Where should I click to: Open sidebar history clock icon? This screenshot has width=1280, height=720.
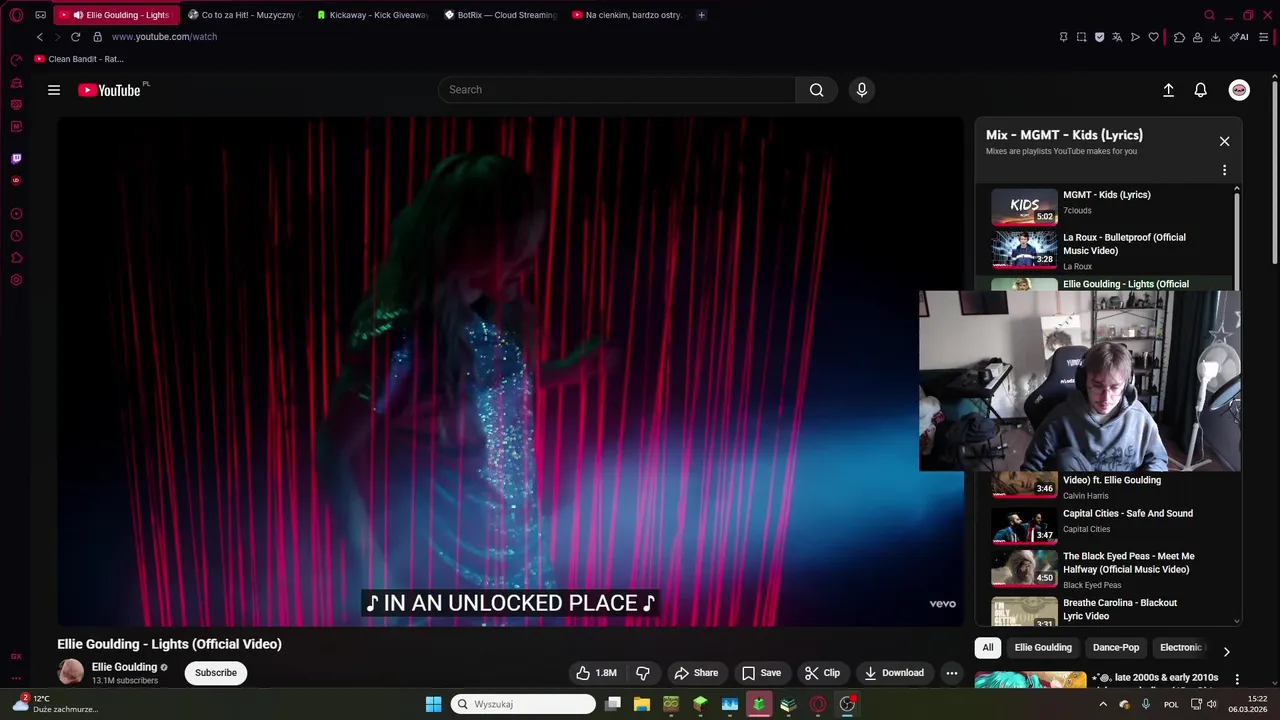pyautogui.click(x=16, y=236)
